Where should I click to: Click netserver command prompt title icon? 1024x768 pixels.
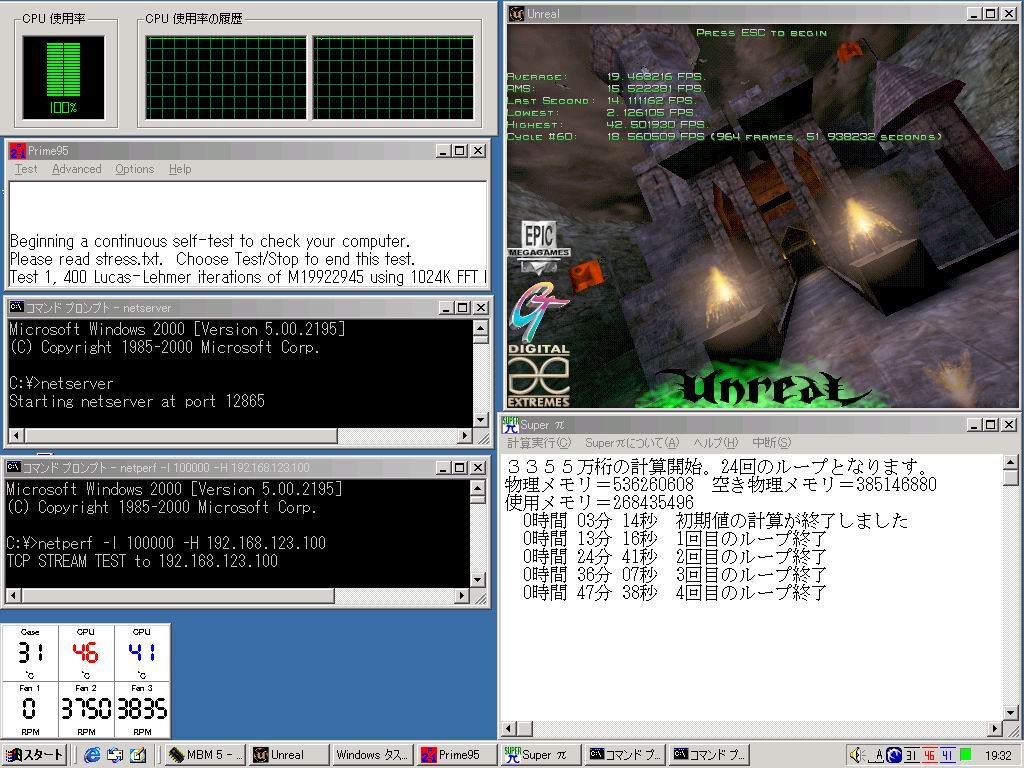point(16,308)
